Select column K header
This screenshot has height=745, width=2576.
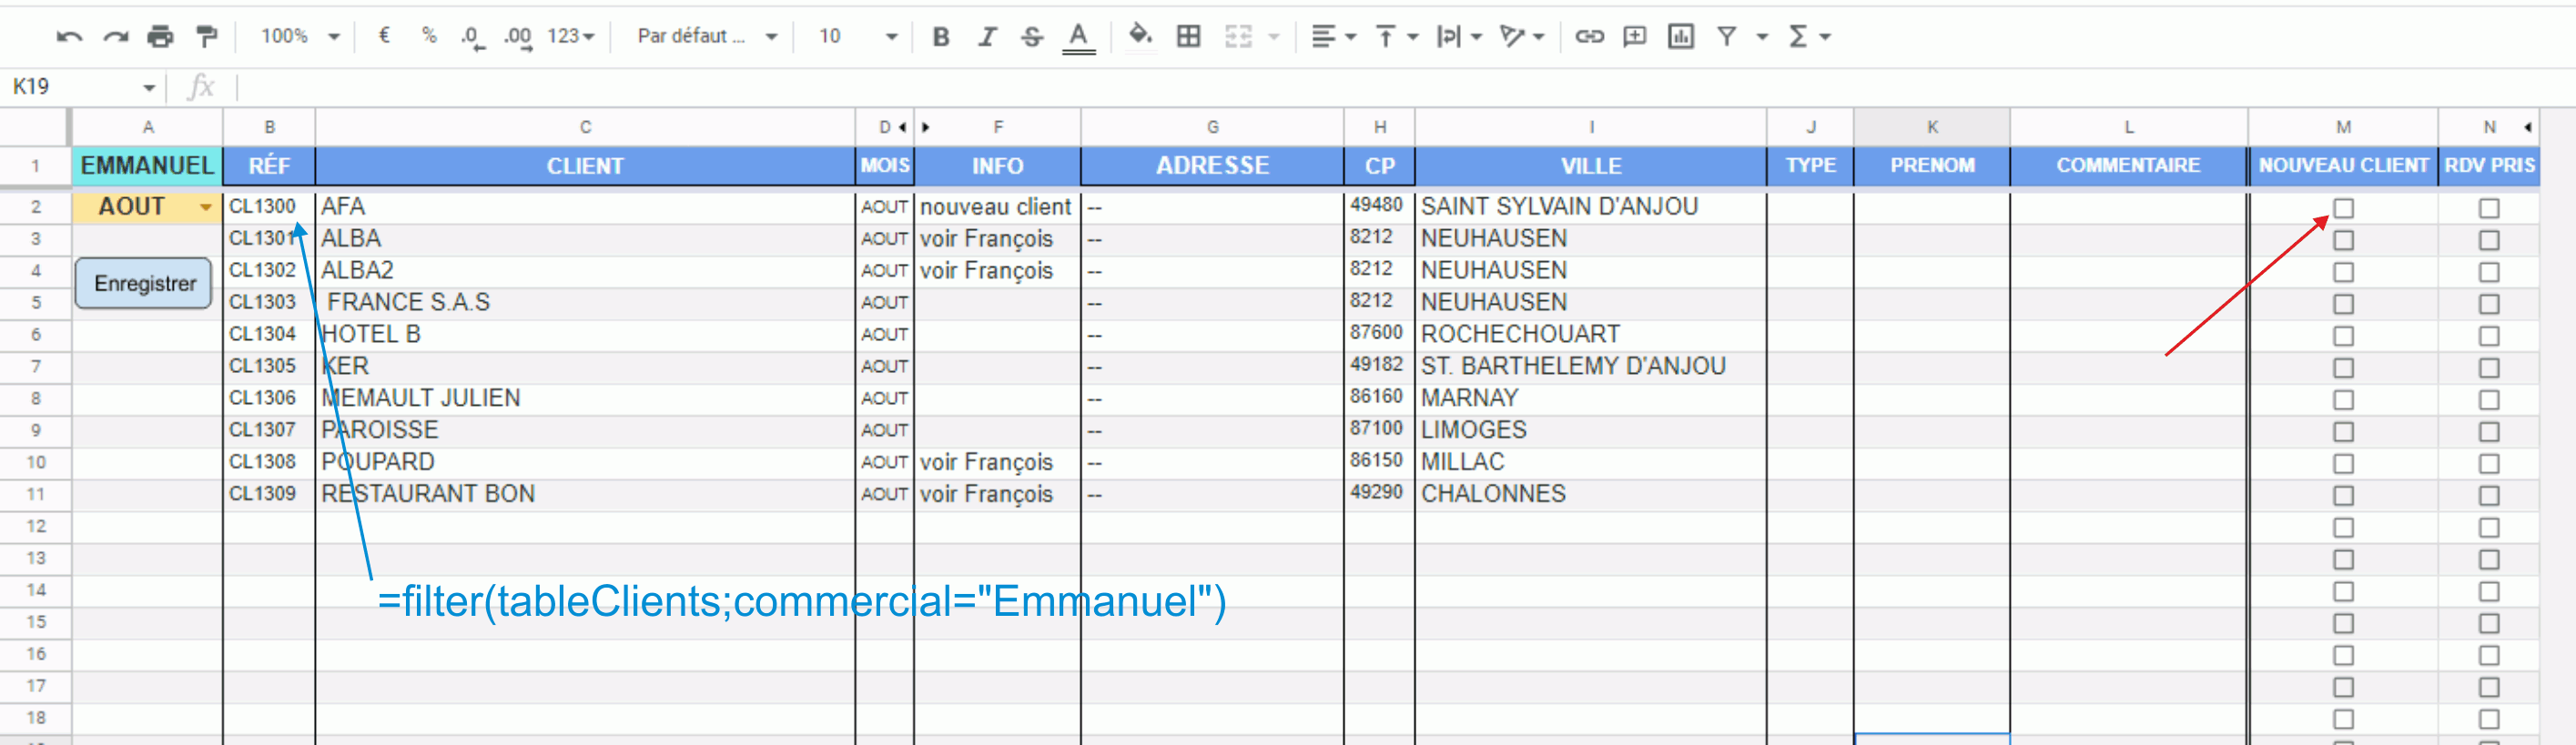tap(1931, 127)
